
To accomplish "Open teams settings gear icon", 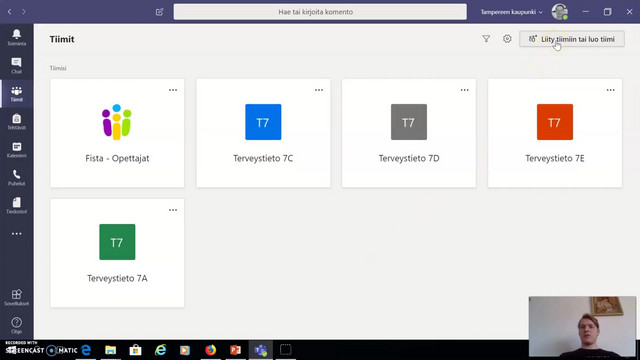I will 507,39.
